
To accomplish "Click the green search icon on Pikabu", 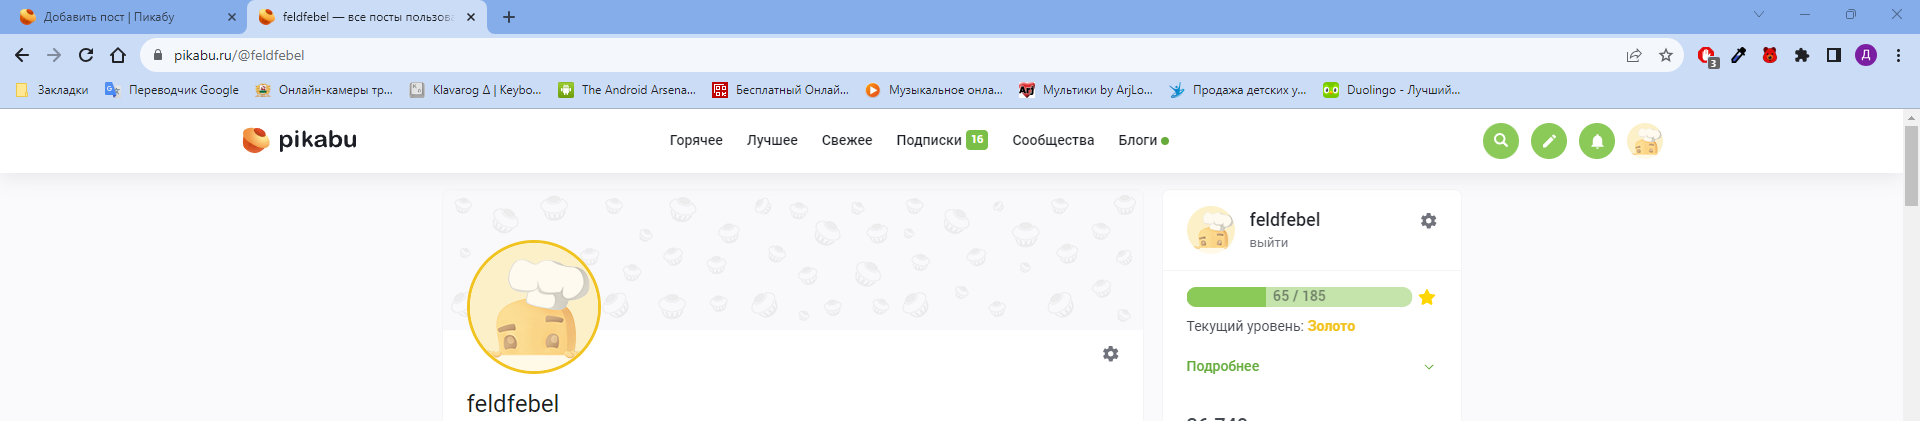I will click(1500, 141).
